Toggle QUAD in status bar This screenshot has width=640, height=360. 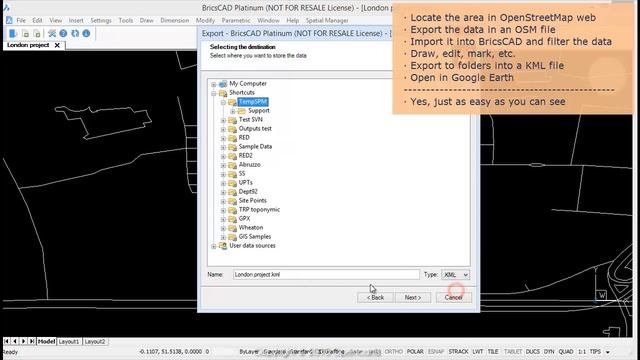(566, 351)
